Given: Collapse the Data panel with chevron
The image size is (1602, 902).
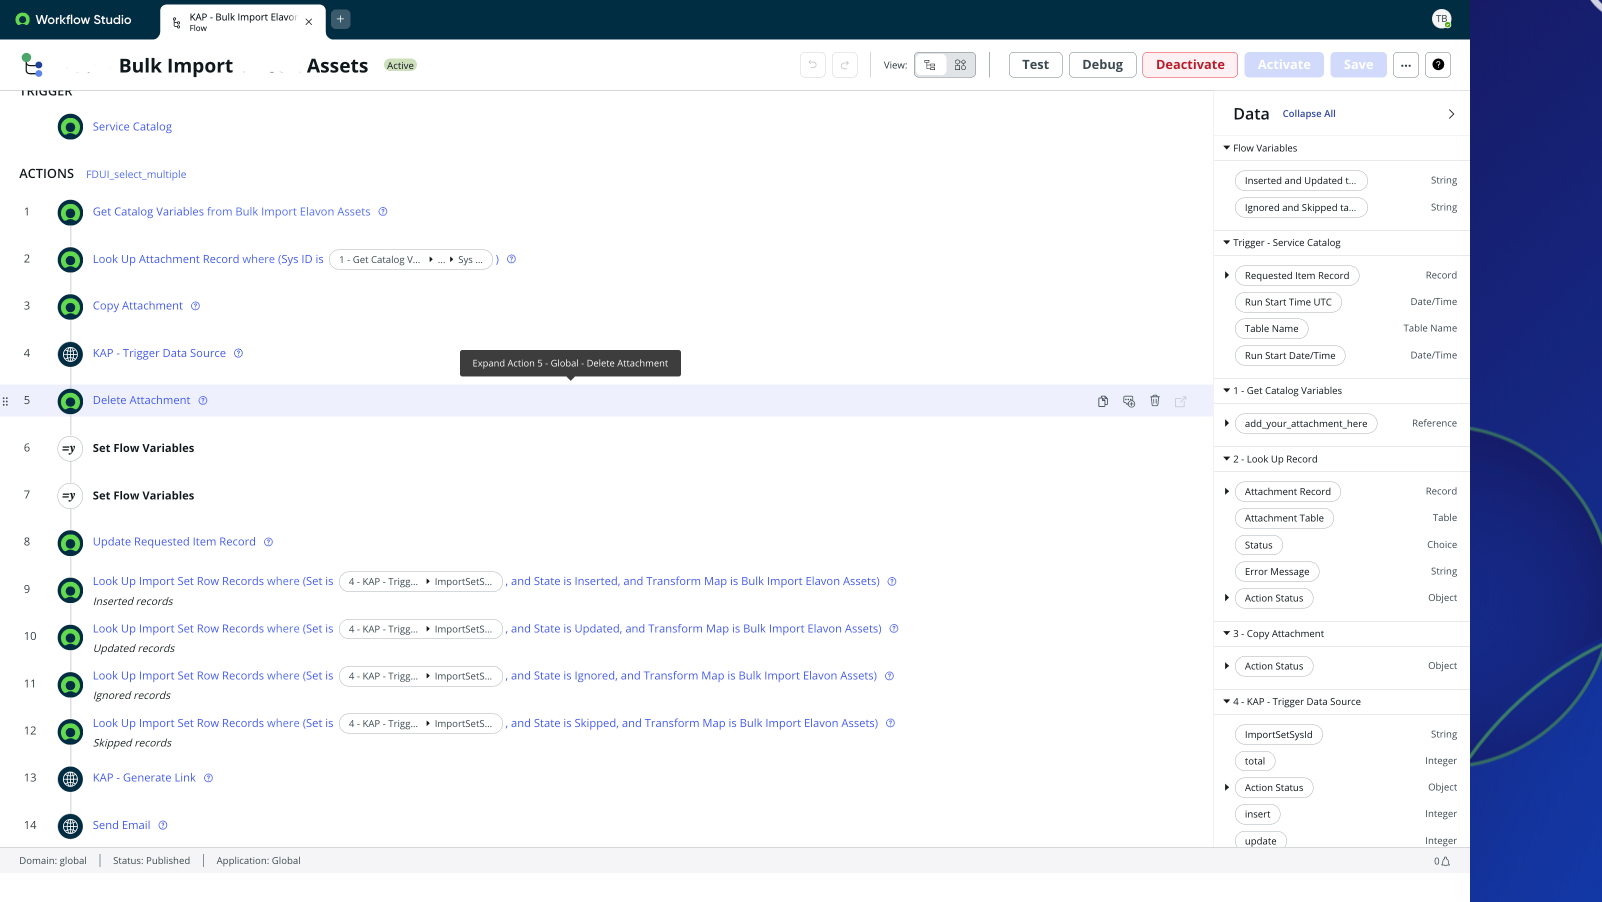Looking at the screenshot, I should [1451, 114].
